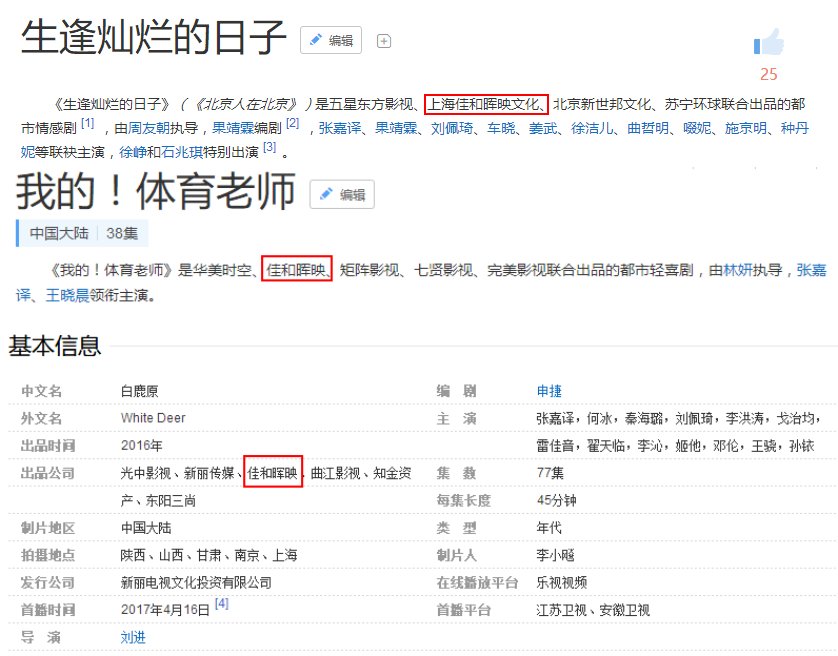Open reference footnote [4] after 首播时间
This screenshot has height=656, width=838.
[222, 604]
